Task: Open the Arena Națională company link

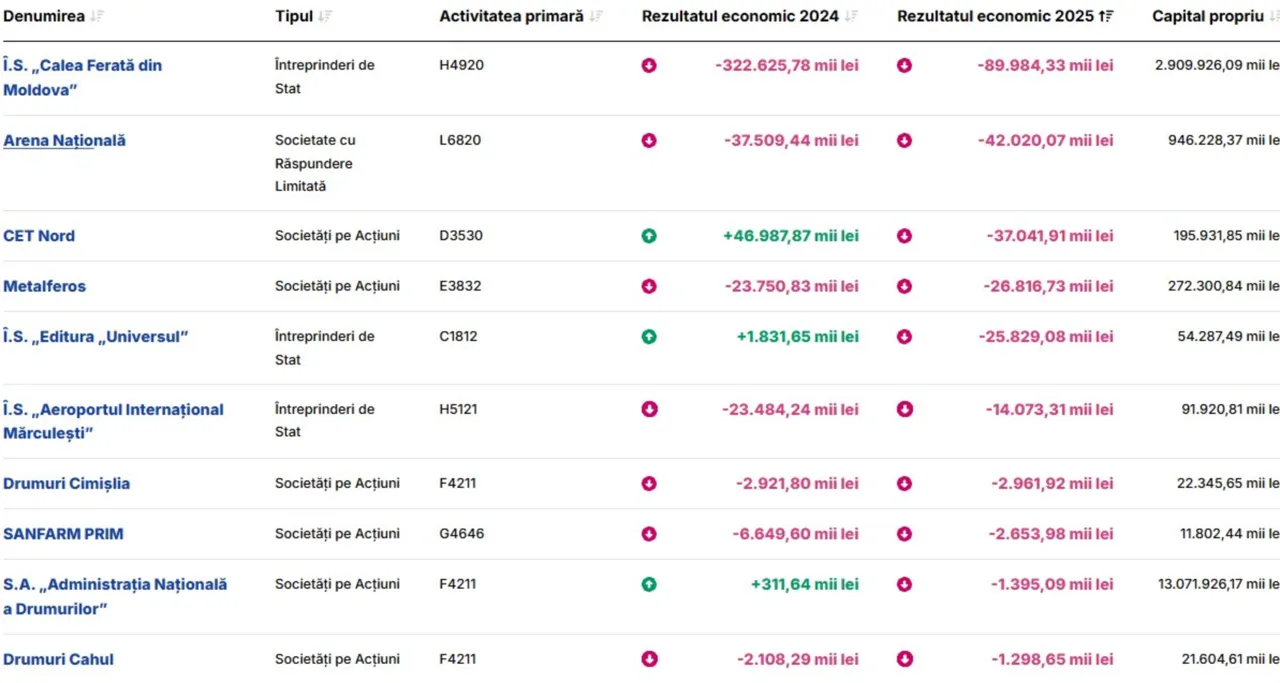Action: [x=65, y=141]
